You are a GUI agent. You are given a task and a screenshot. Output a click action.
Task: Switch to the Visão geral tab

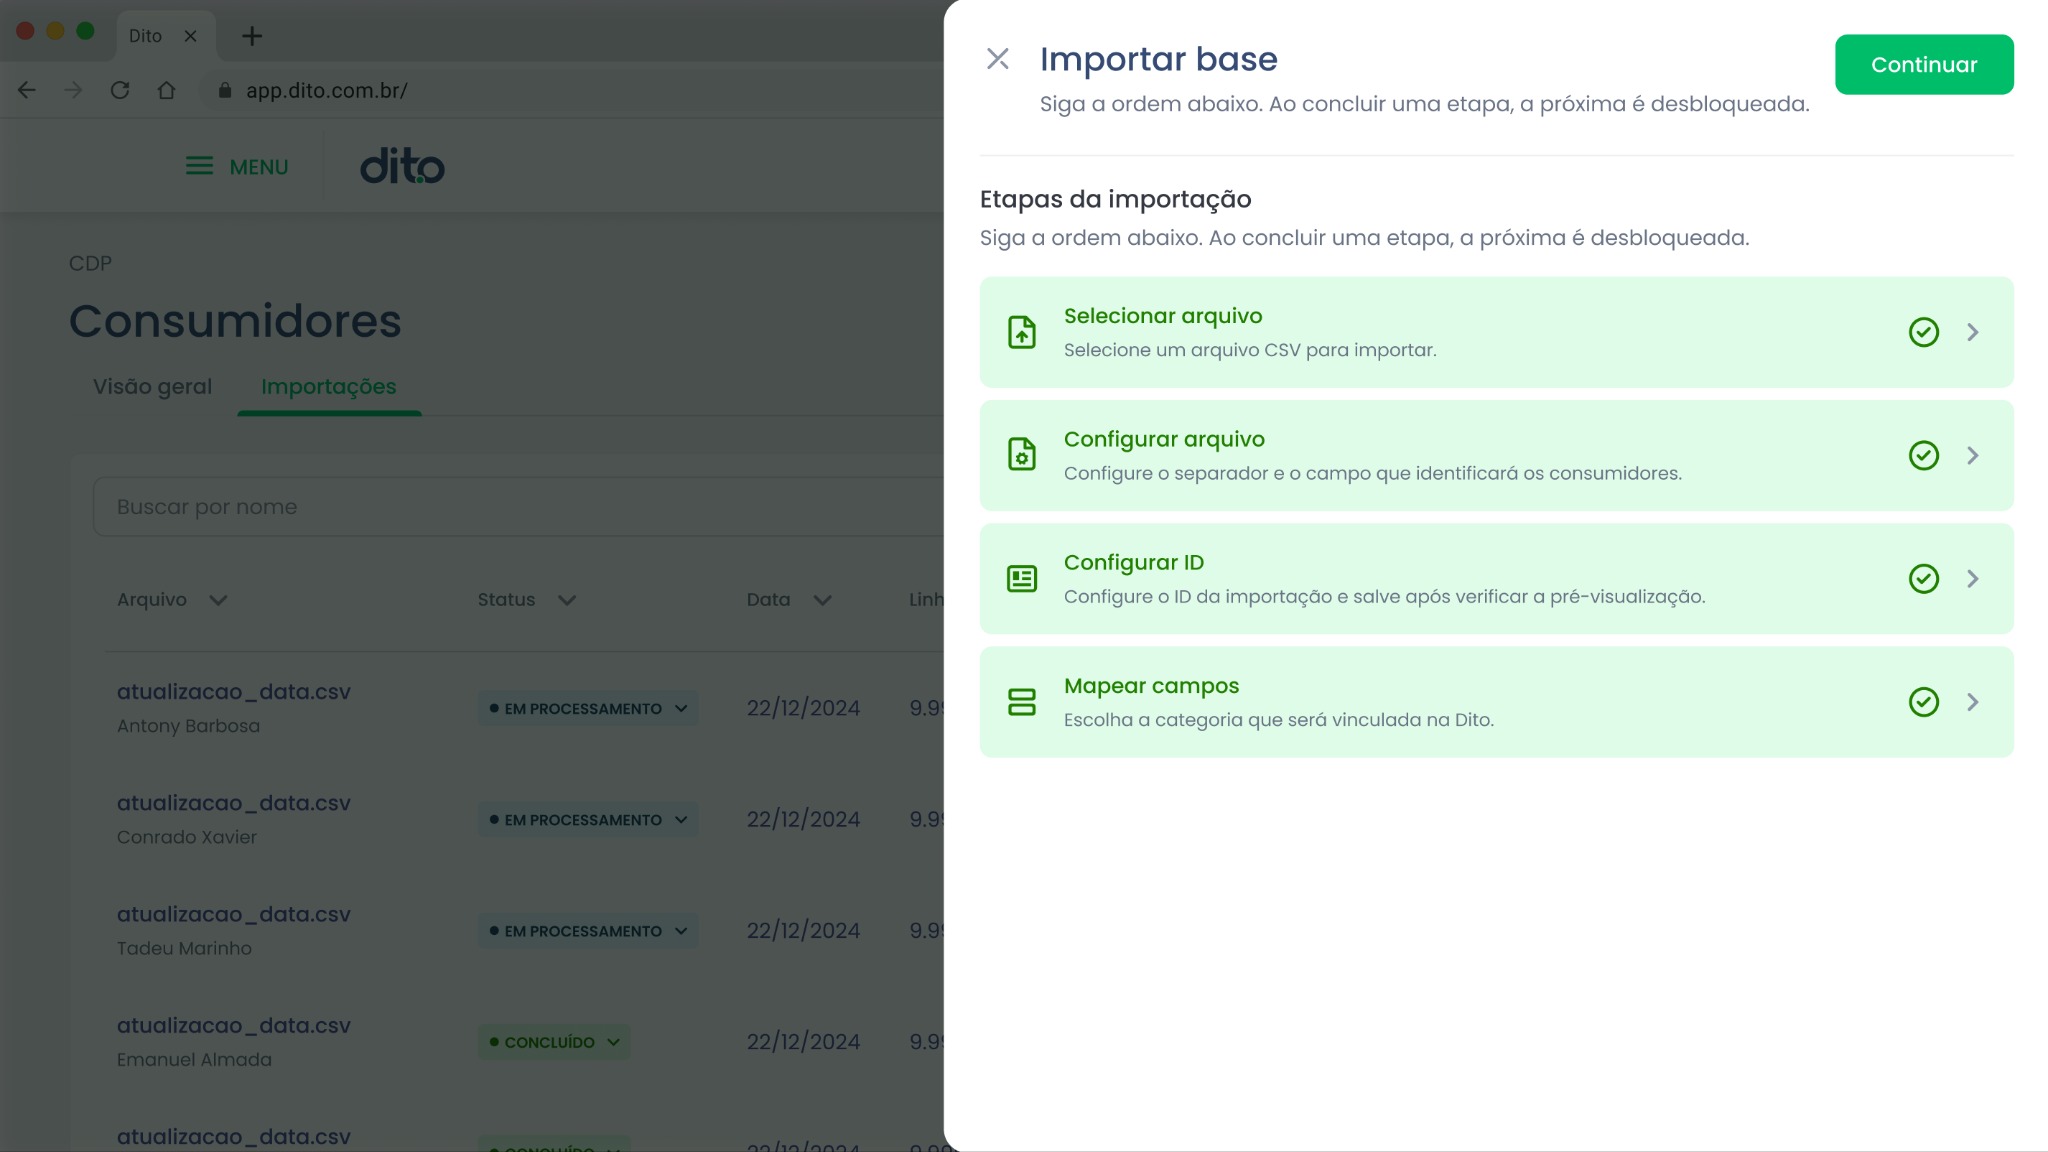(152, 387)
